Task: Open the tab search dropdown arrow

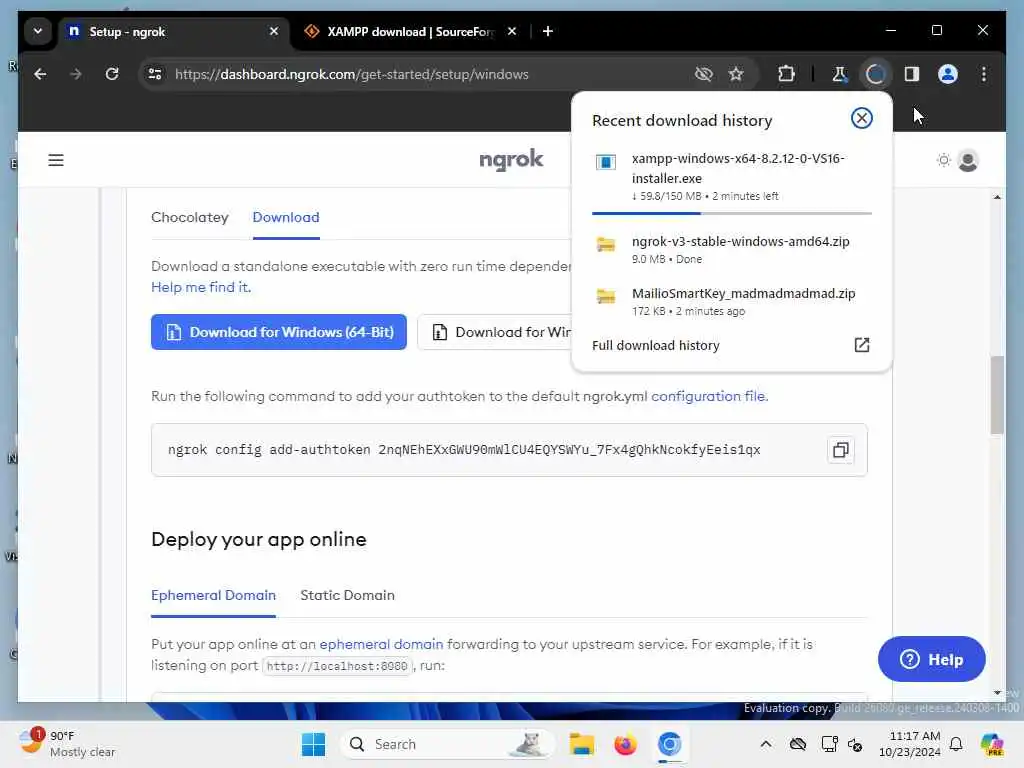Action: [38, 31]
